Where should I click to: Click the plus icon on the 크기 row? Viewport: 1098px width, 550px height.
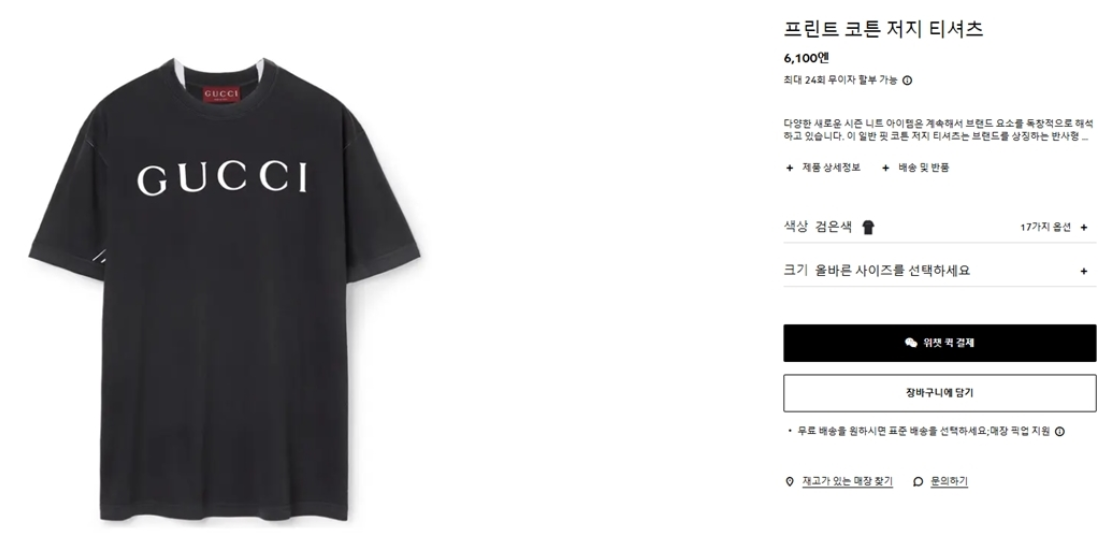coord(1084,271)
